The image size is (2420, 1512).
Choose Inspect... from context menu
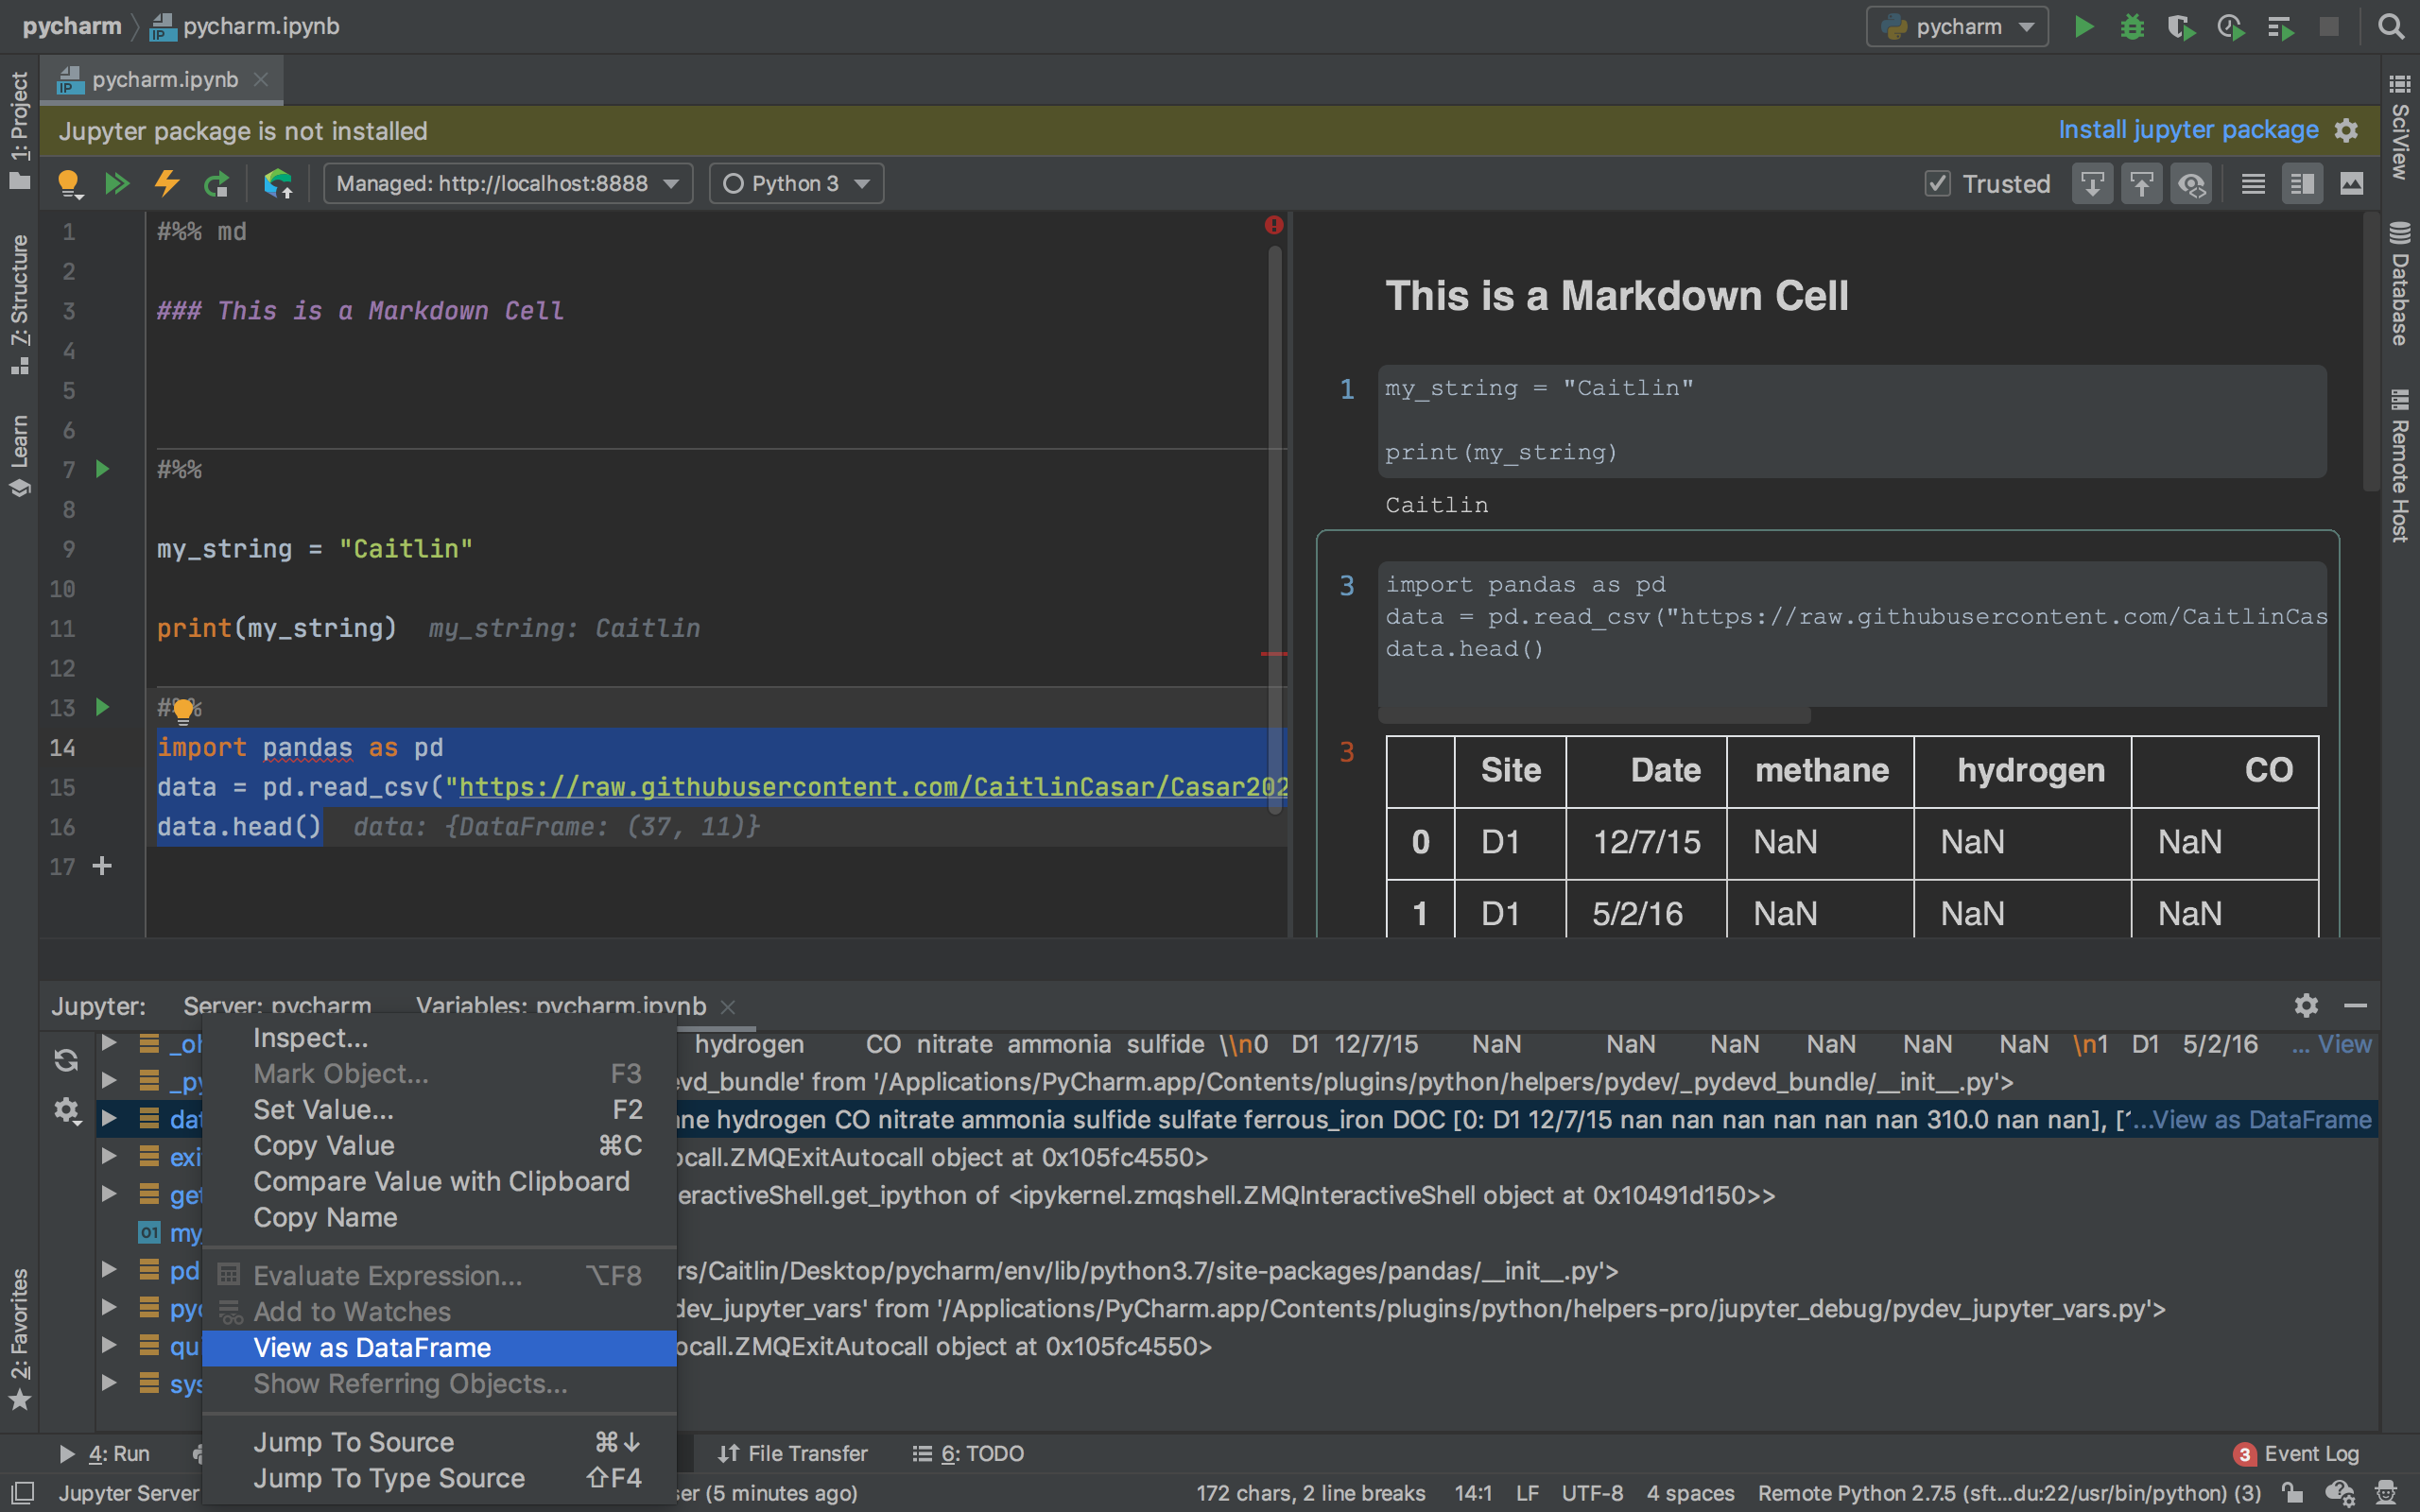439,1038
